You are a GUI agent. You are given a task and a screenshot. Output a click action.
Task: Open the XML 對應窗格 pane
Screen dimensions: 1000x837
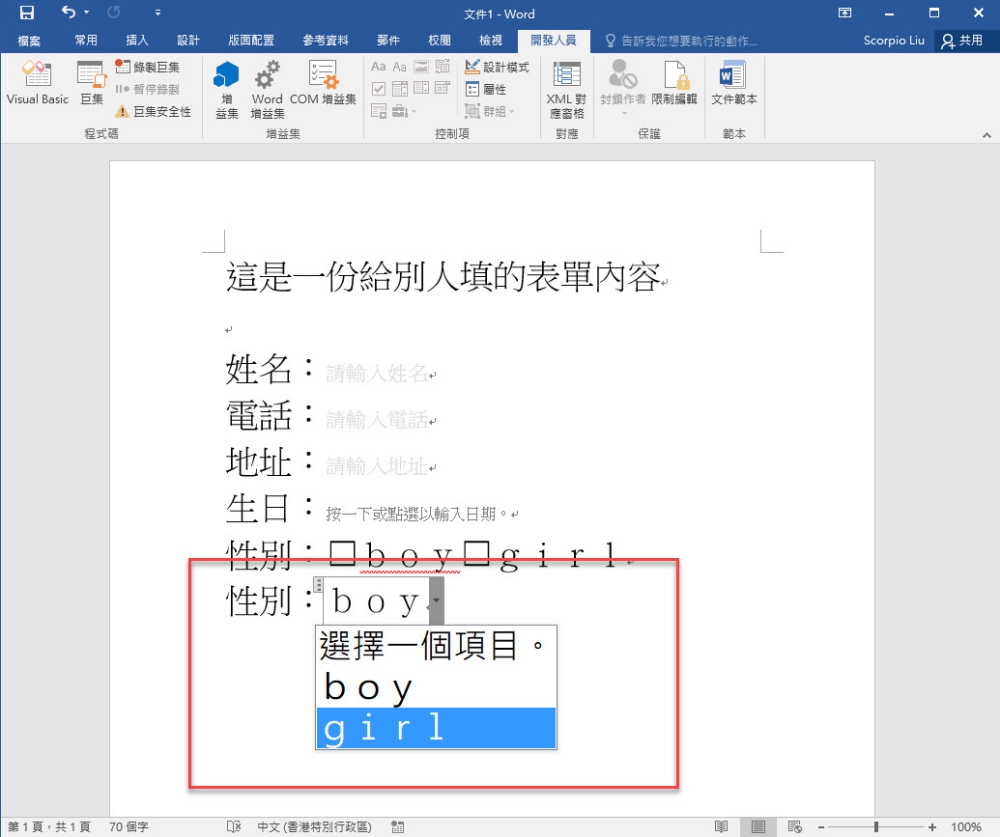point(566,88)
